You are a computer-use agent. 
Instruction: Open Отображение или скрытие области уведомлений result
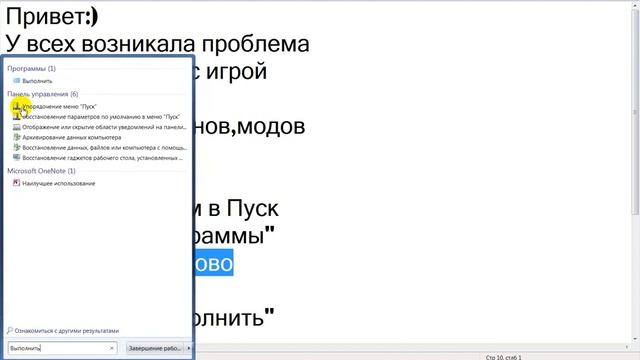tap(104, 127)
